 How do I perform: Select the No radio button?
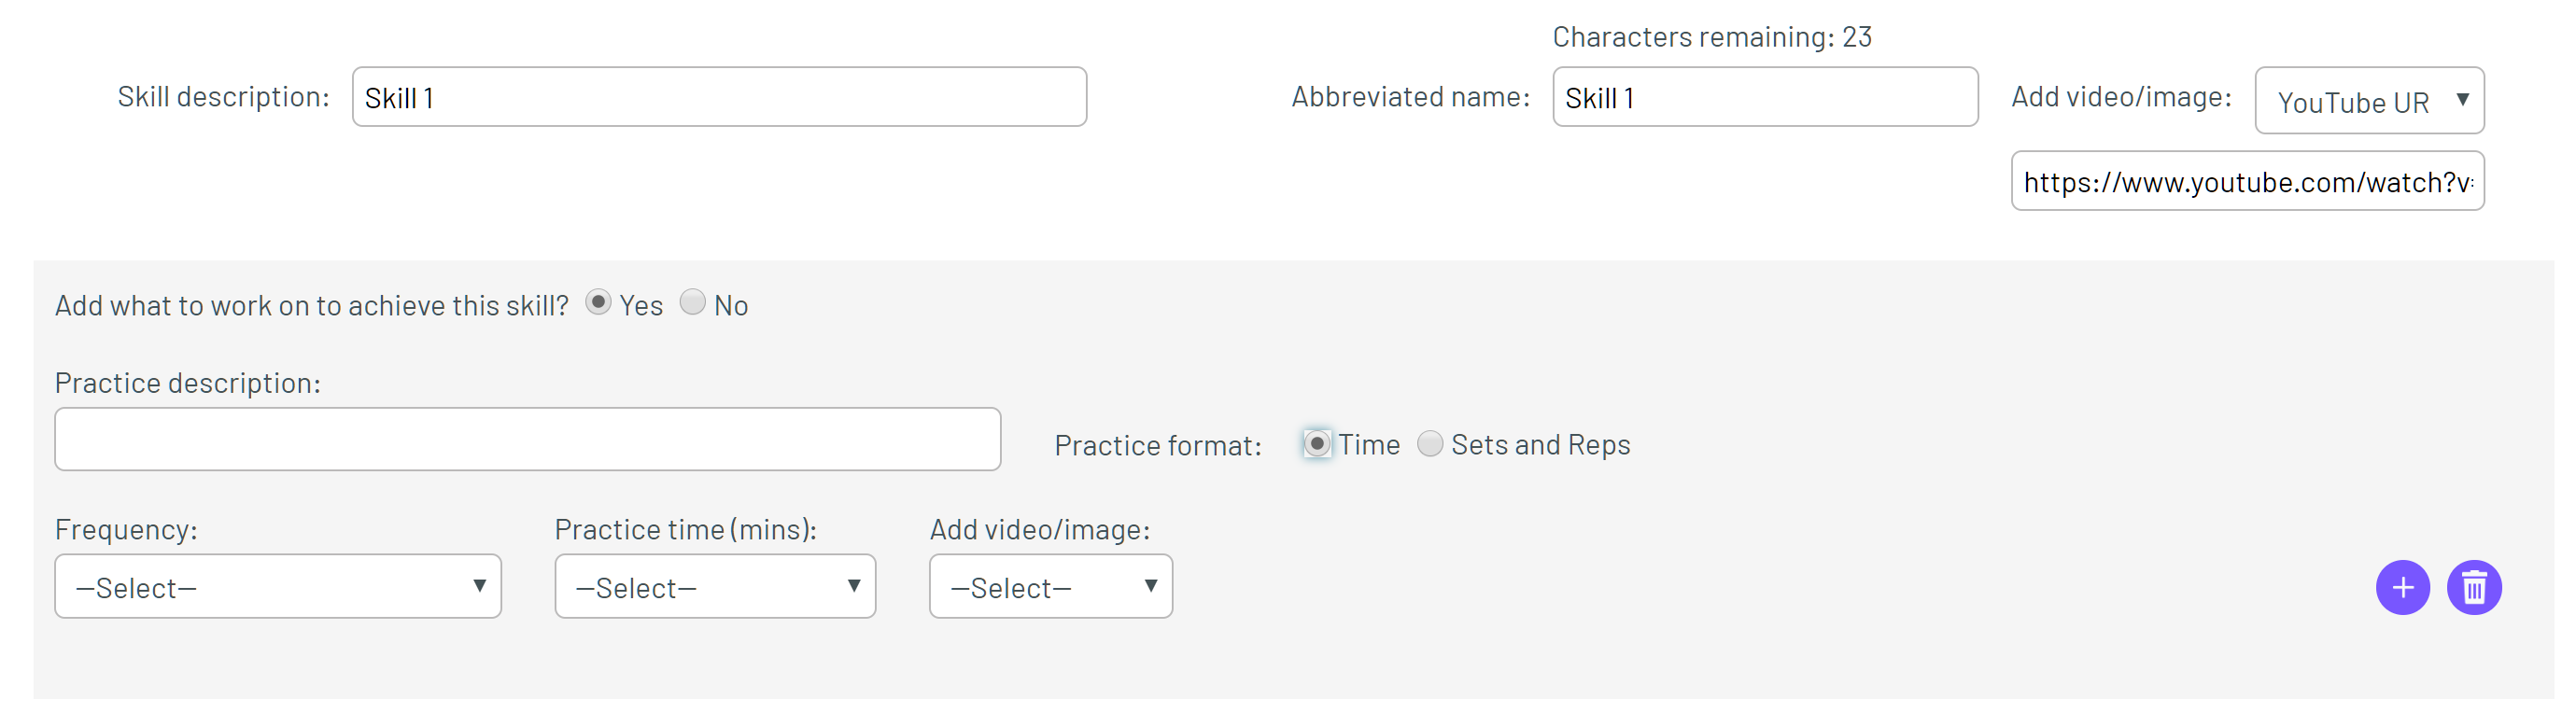(692, 302)
